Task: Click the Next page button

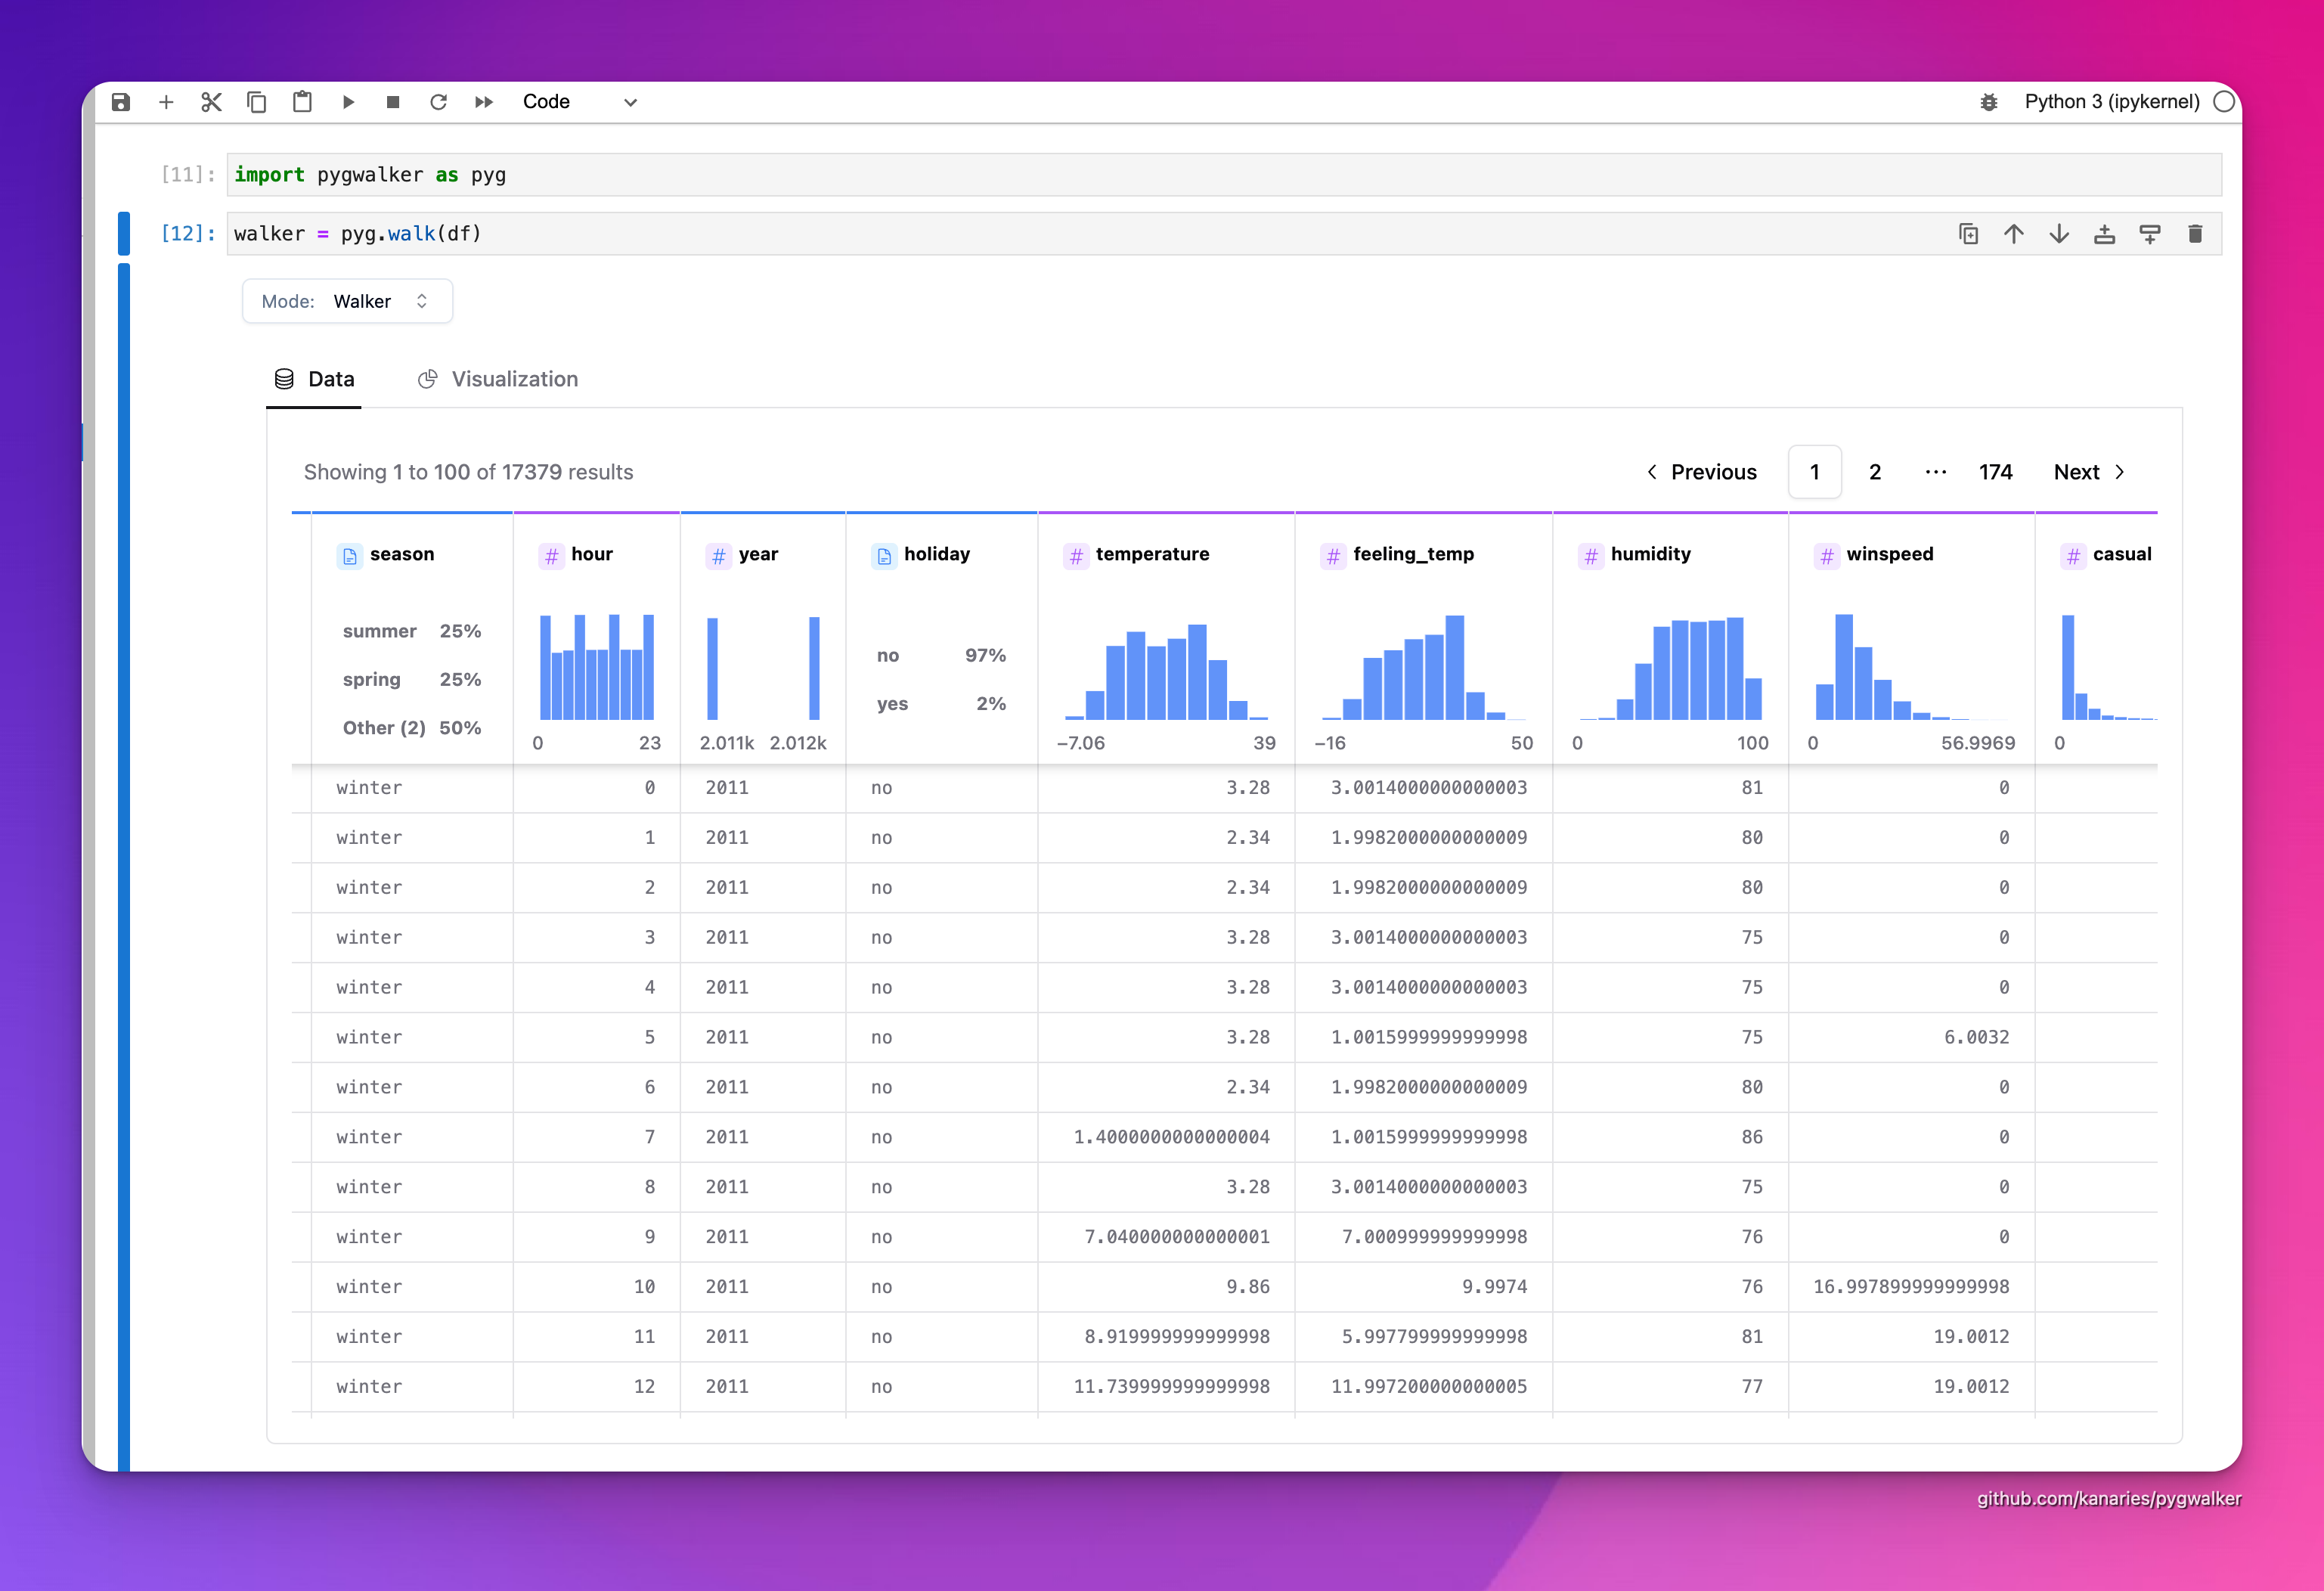Action: tap(2091, 471)
